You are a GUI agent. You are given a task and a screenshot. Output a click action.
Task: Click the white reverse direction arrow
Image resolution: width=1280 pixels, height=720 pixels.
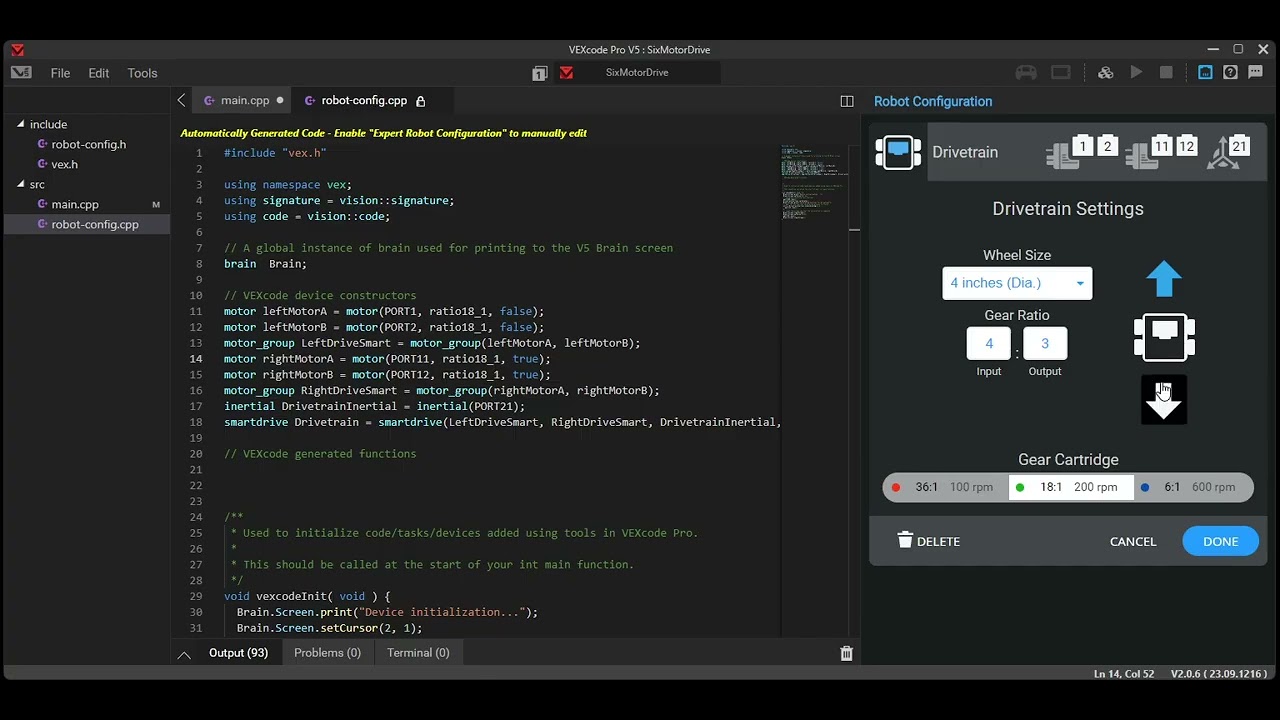click(1164, 400)
